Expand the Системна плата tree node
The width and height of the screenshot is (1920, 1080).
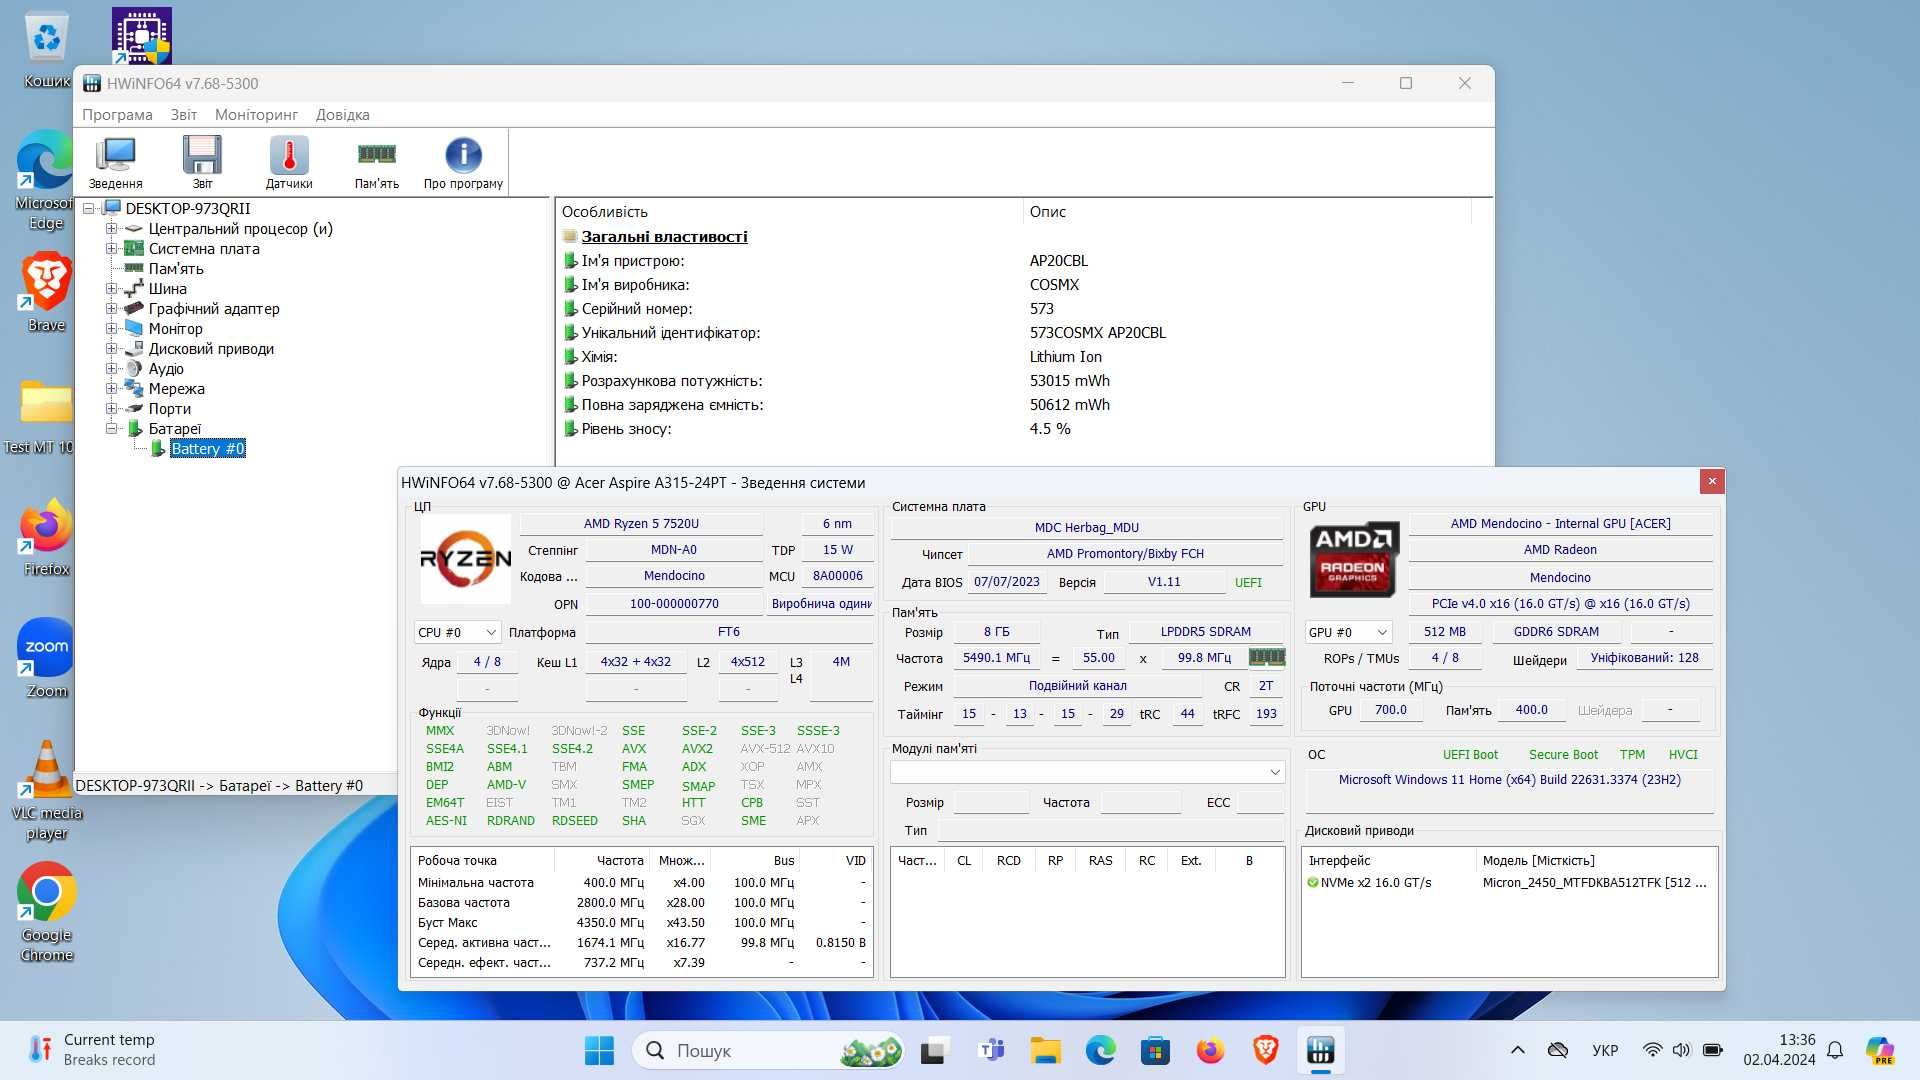point(112,248)
